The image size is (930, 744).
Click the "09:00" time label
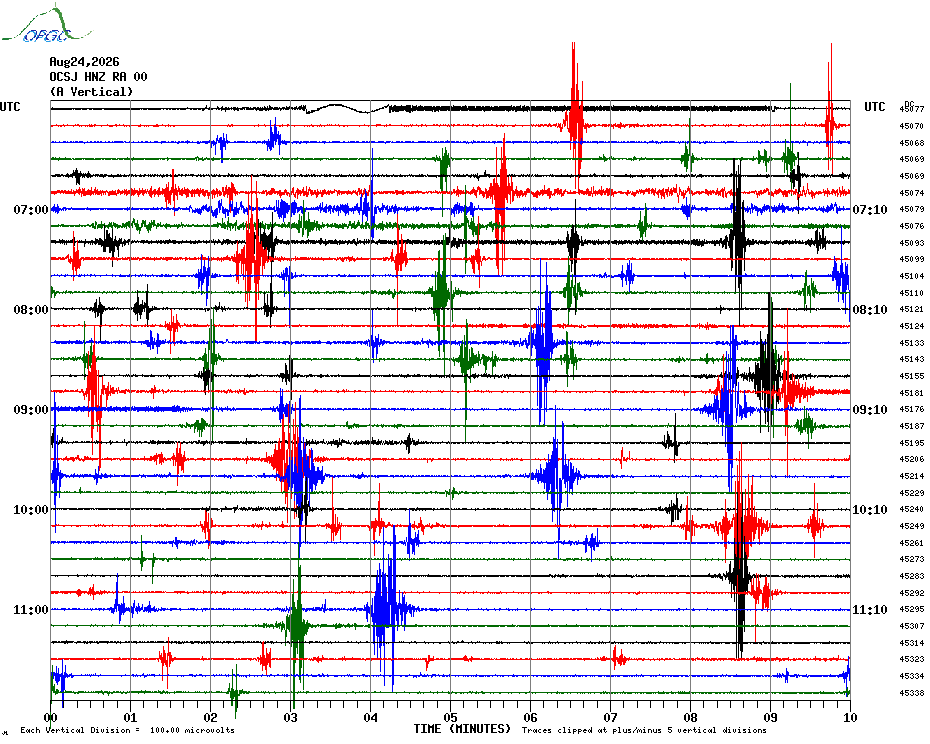31,410
